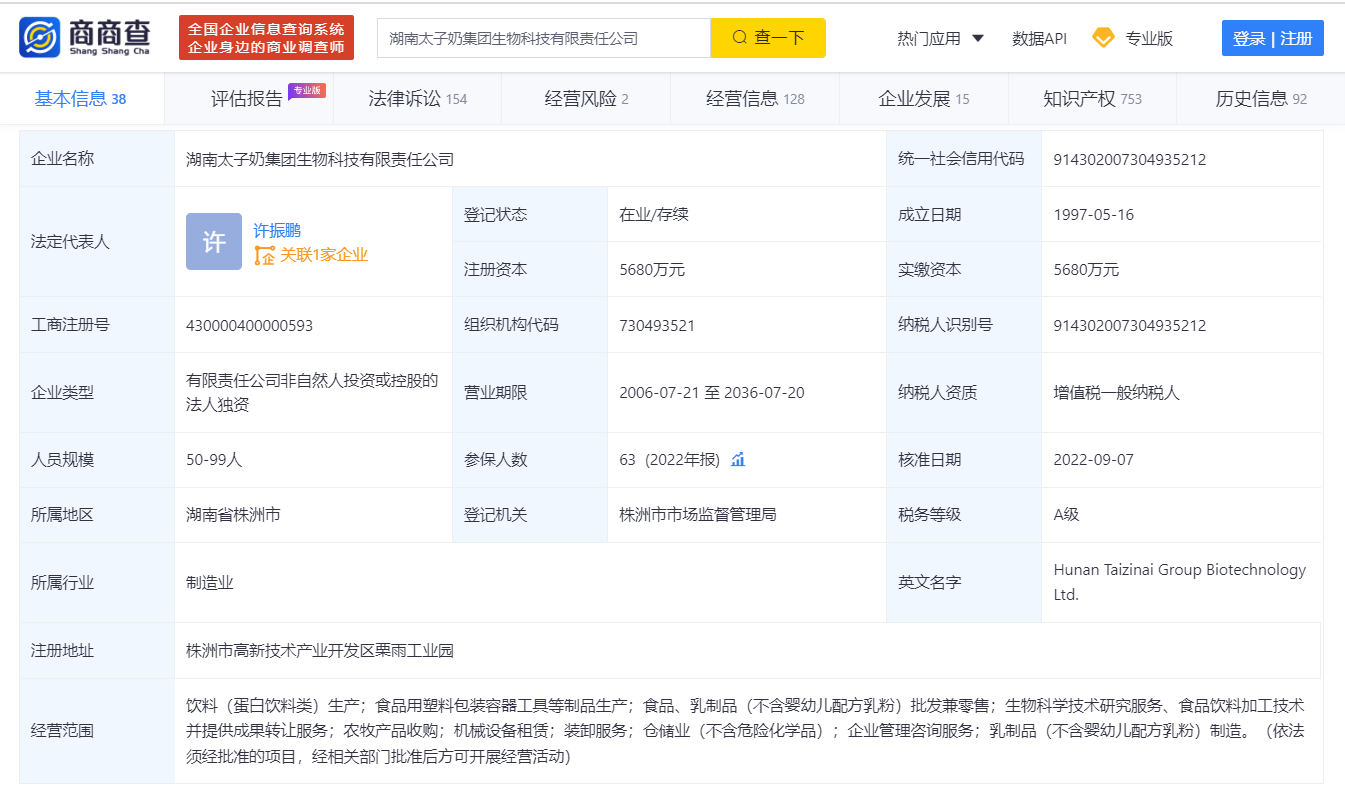Click approval date 2022-09-07
Viewport: 1345px width, 808px height.
pyautogui.click(x=1094, y=459)
